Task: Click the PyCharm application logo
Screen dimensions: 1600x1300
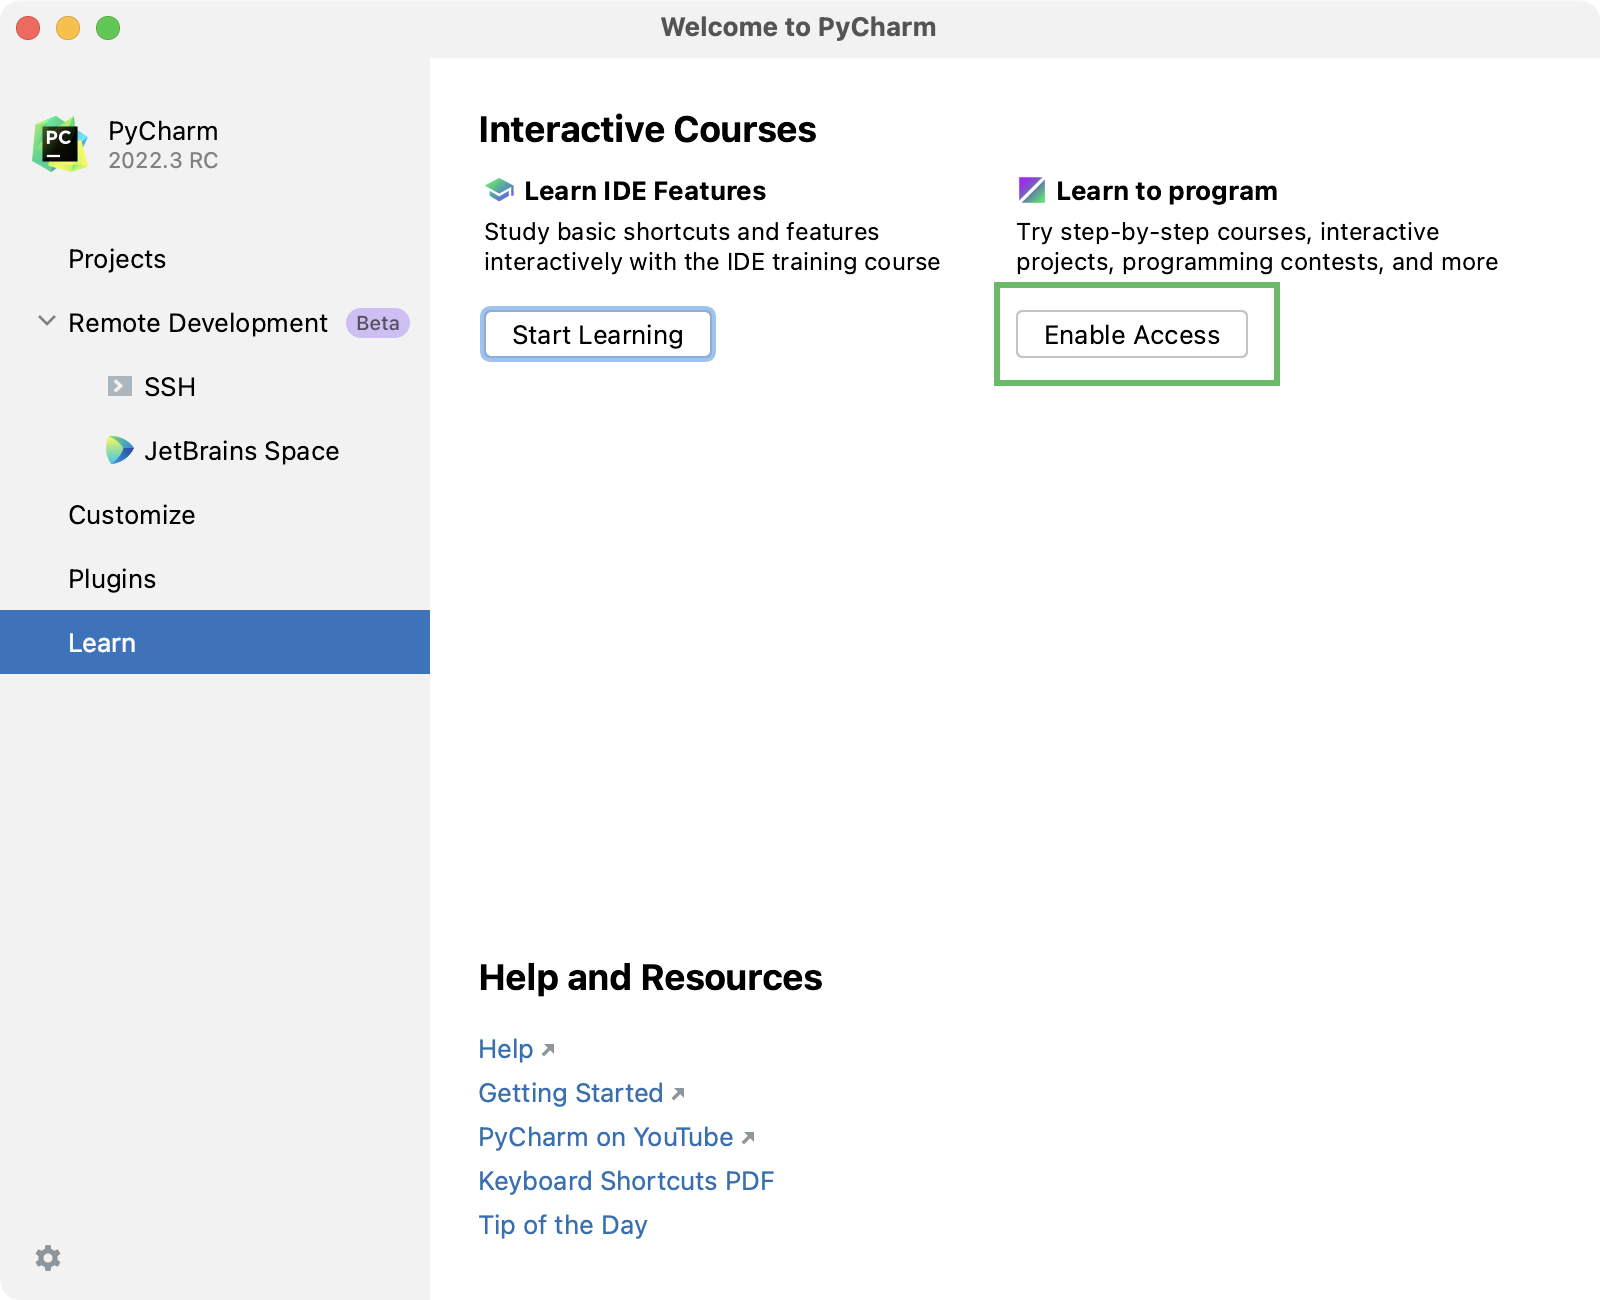Action: (x=57, y=143)
